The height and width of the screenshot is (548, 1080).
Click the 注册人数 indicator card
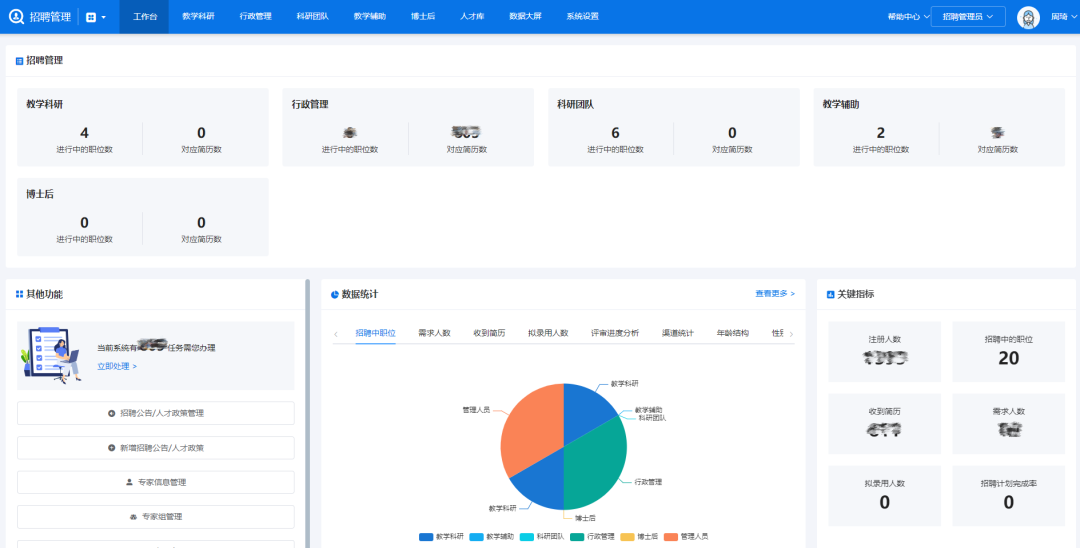884,352
